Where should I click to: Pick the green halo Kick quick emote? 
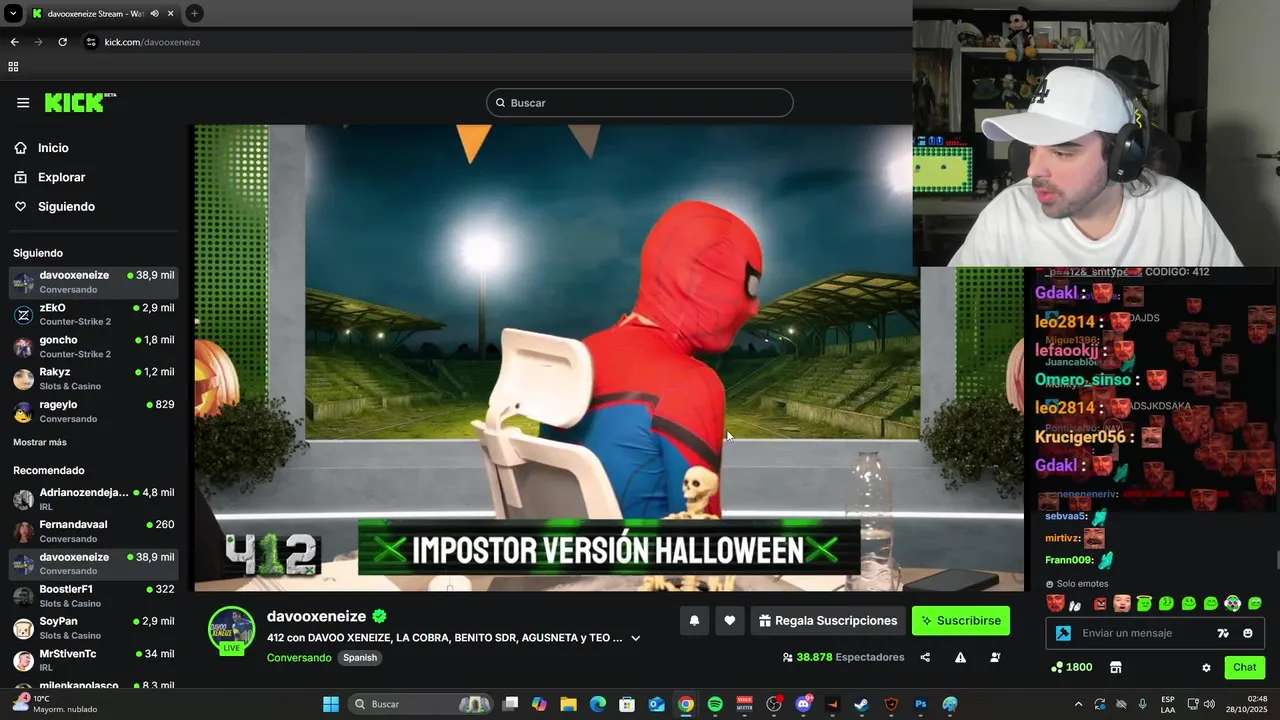click(x=1144, y=603)
